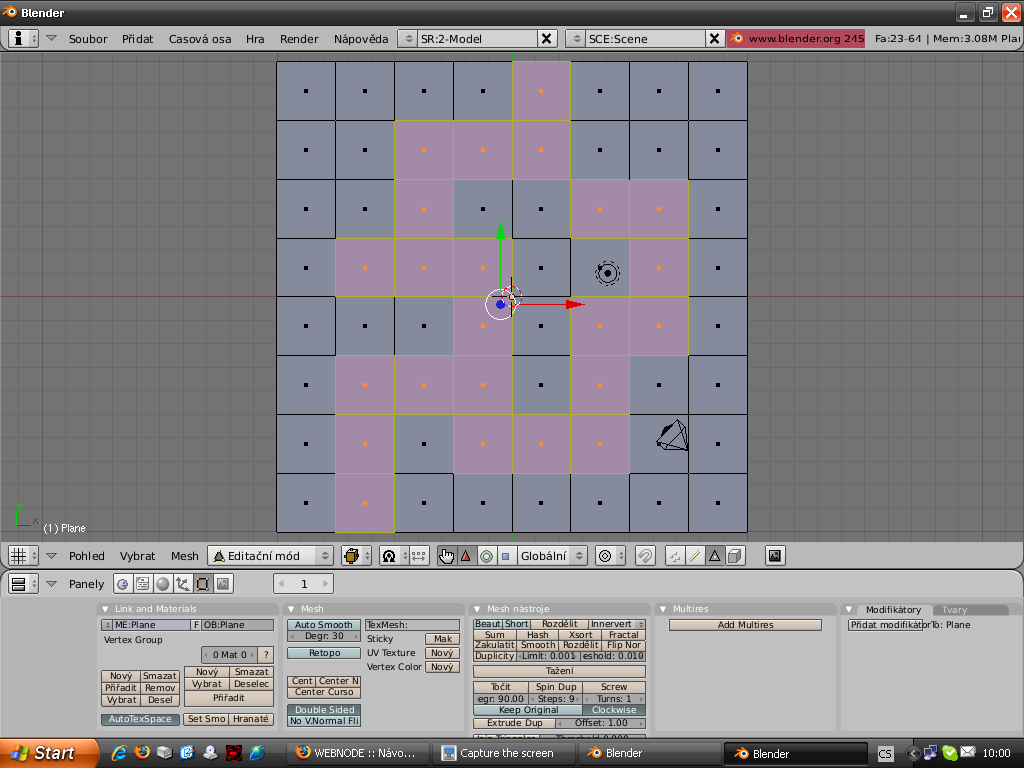
Task: Open the SR:2-Model screen selector
Action: click(408, 38)
